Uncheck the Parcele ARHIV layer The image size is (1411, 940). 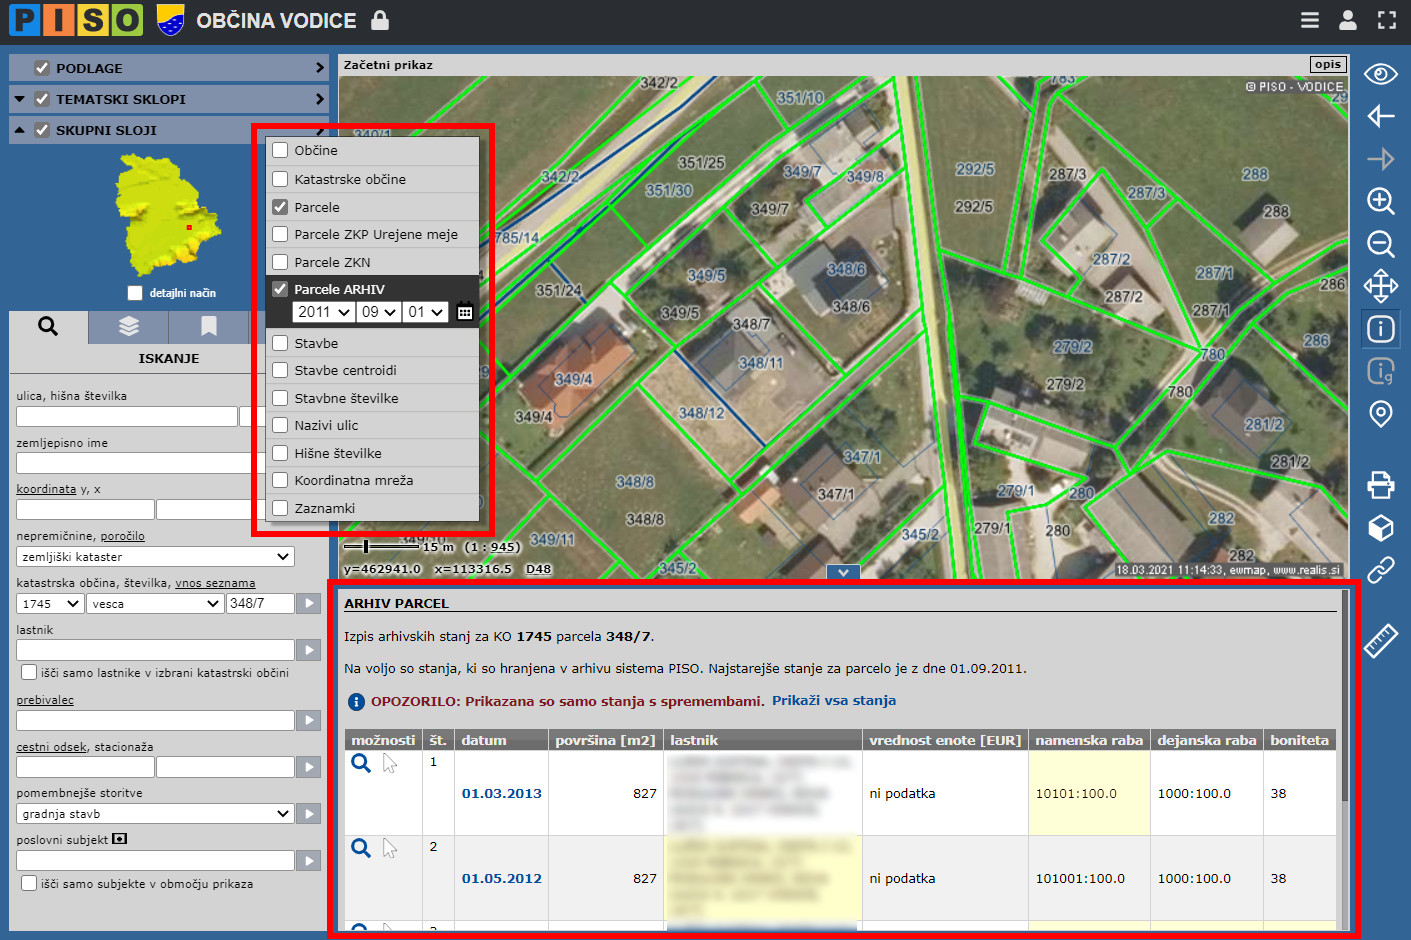281,289
